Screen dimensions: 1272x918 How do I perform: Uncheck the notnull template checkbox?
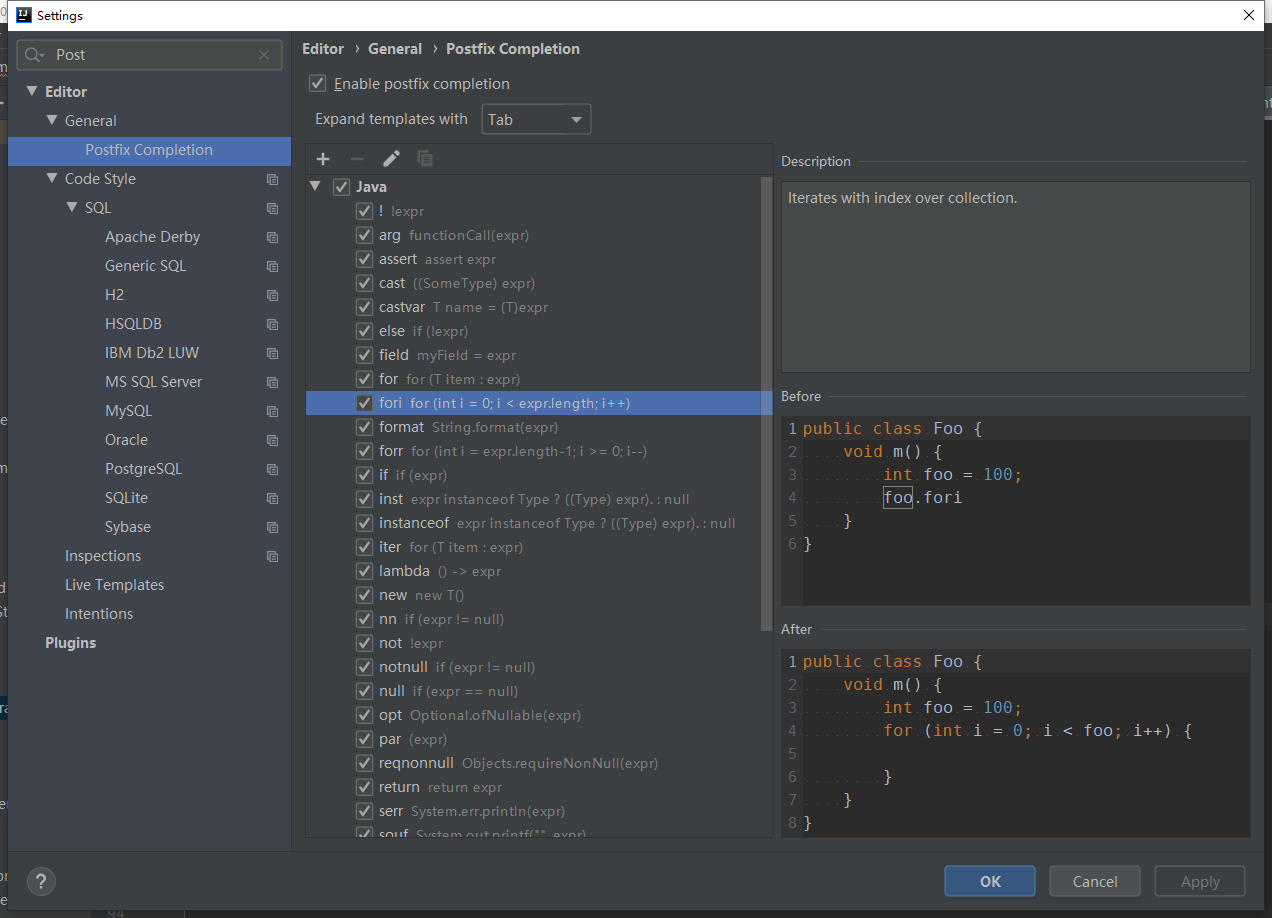tap(365, 667)
